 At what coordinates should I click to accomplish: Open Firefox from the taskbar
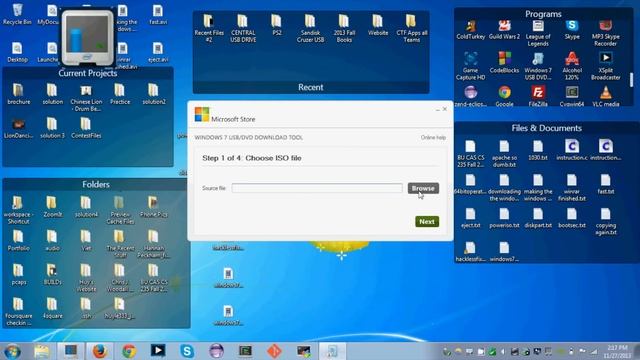click(x=99, y=351)
